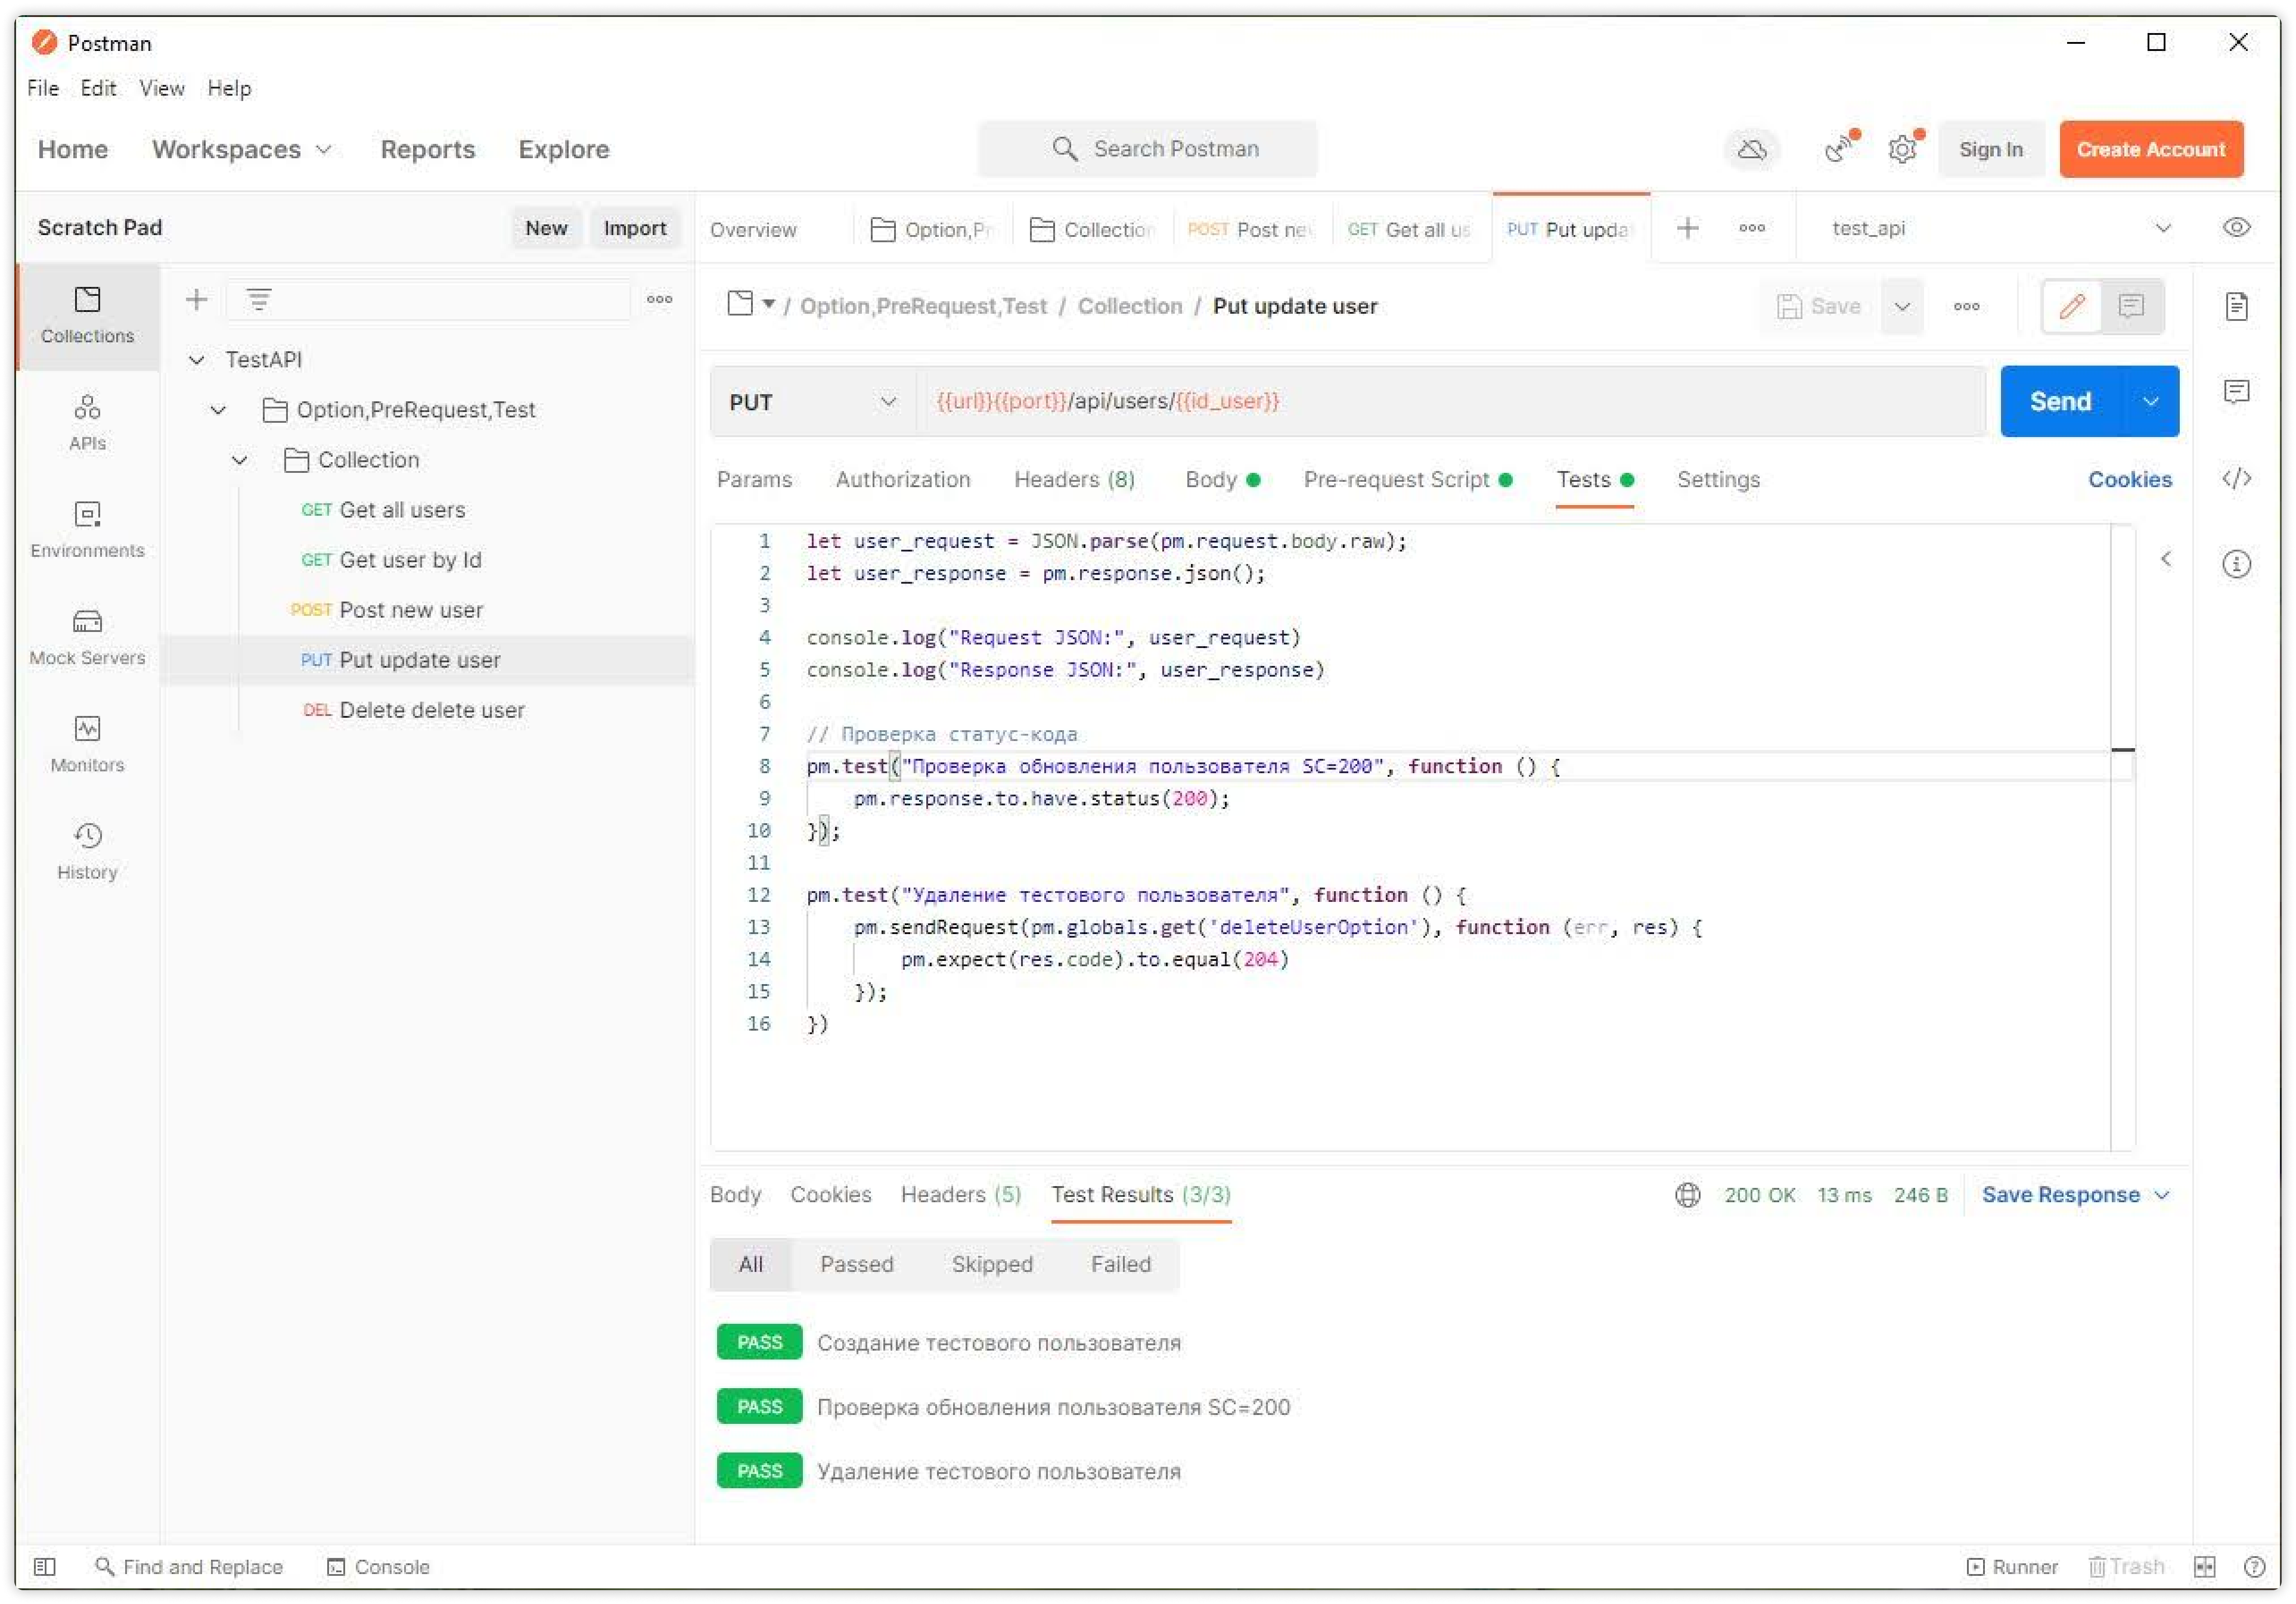Open Runner in status bar
This screenshot has width=2296, height=1604.
coord(2012,1567)
